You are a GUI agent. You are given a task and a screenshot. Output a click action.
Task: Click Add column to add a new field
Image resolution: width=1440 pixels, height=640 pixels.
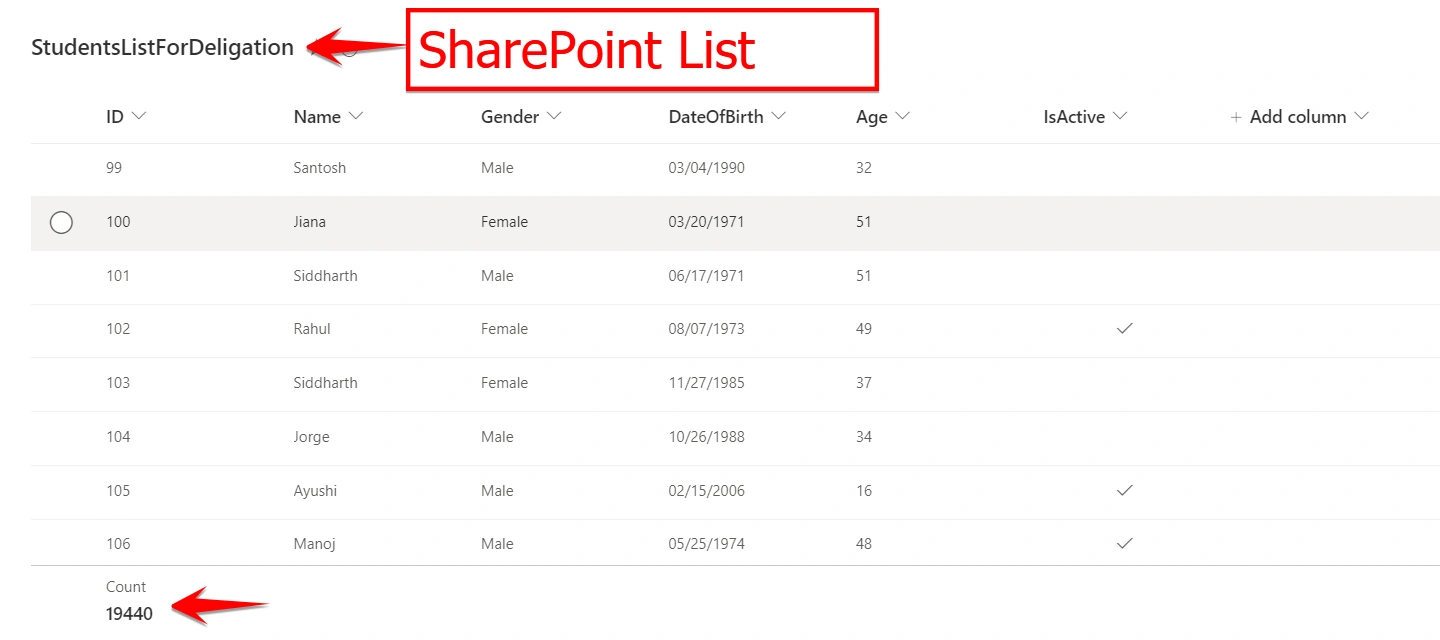(1299, 117)
